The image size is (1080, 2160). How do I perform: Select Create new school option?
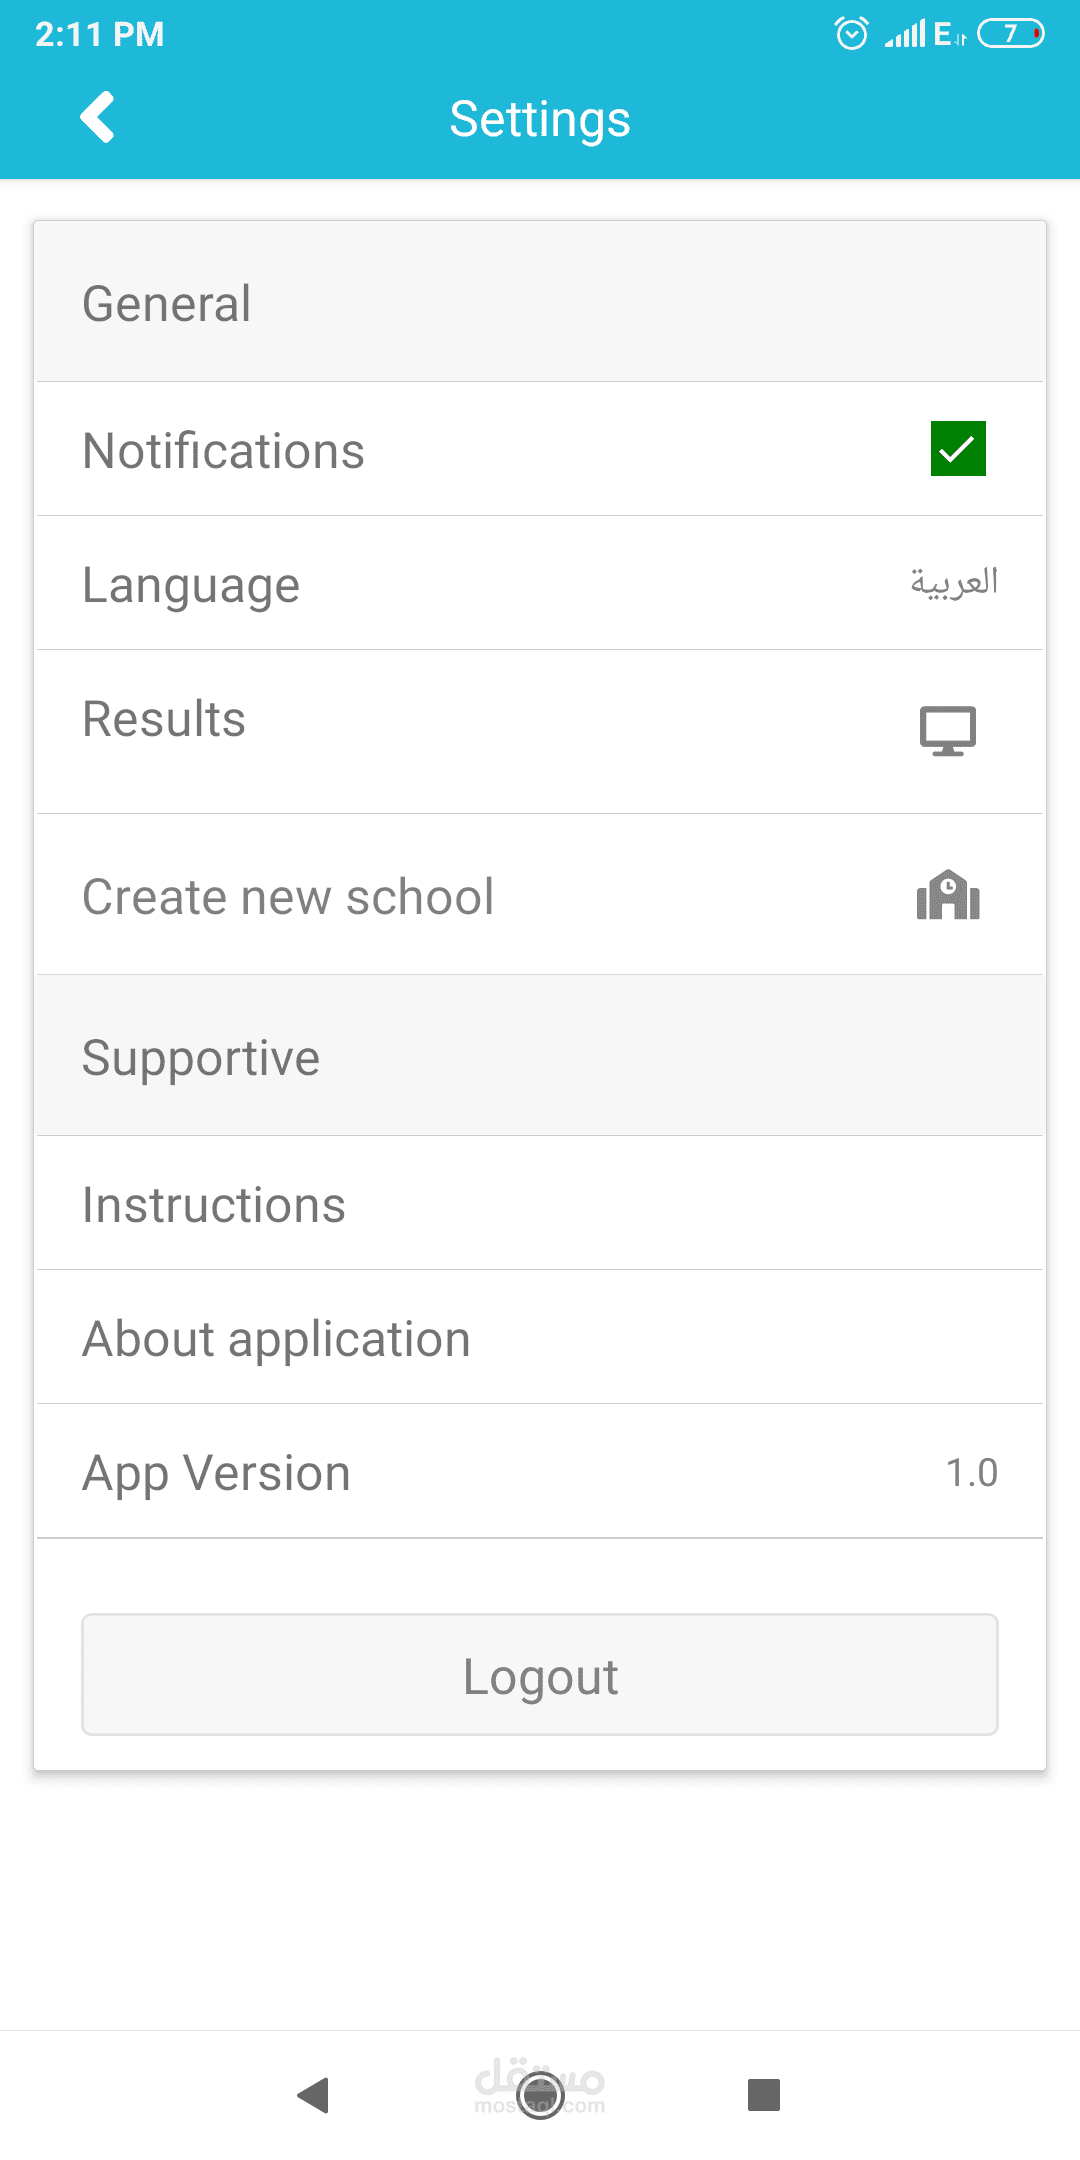pos(288,897)
